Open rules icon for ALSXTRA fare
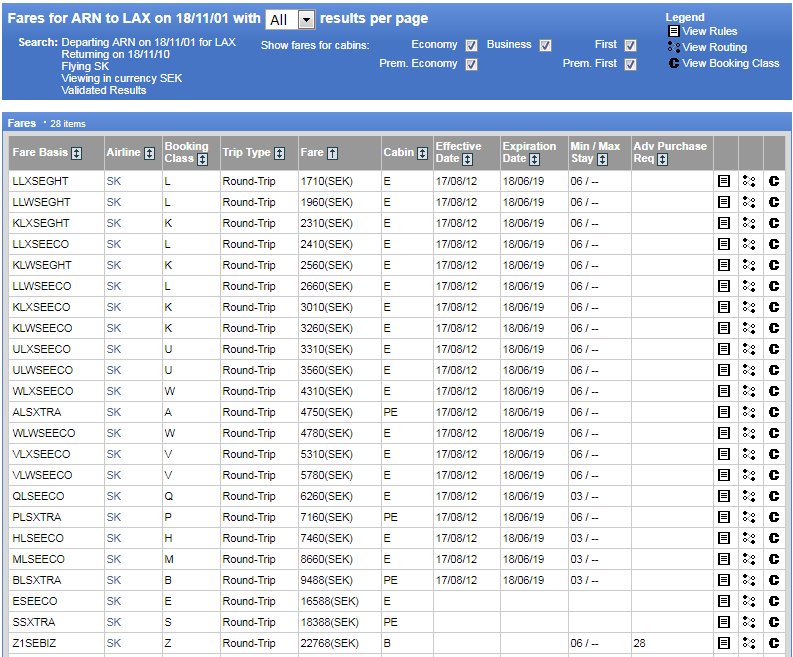Viewport: 793px width, 657px height. point(724,412)
